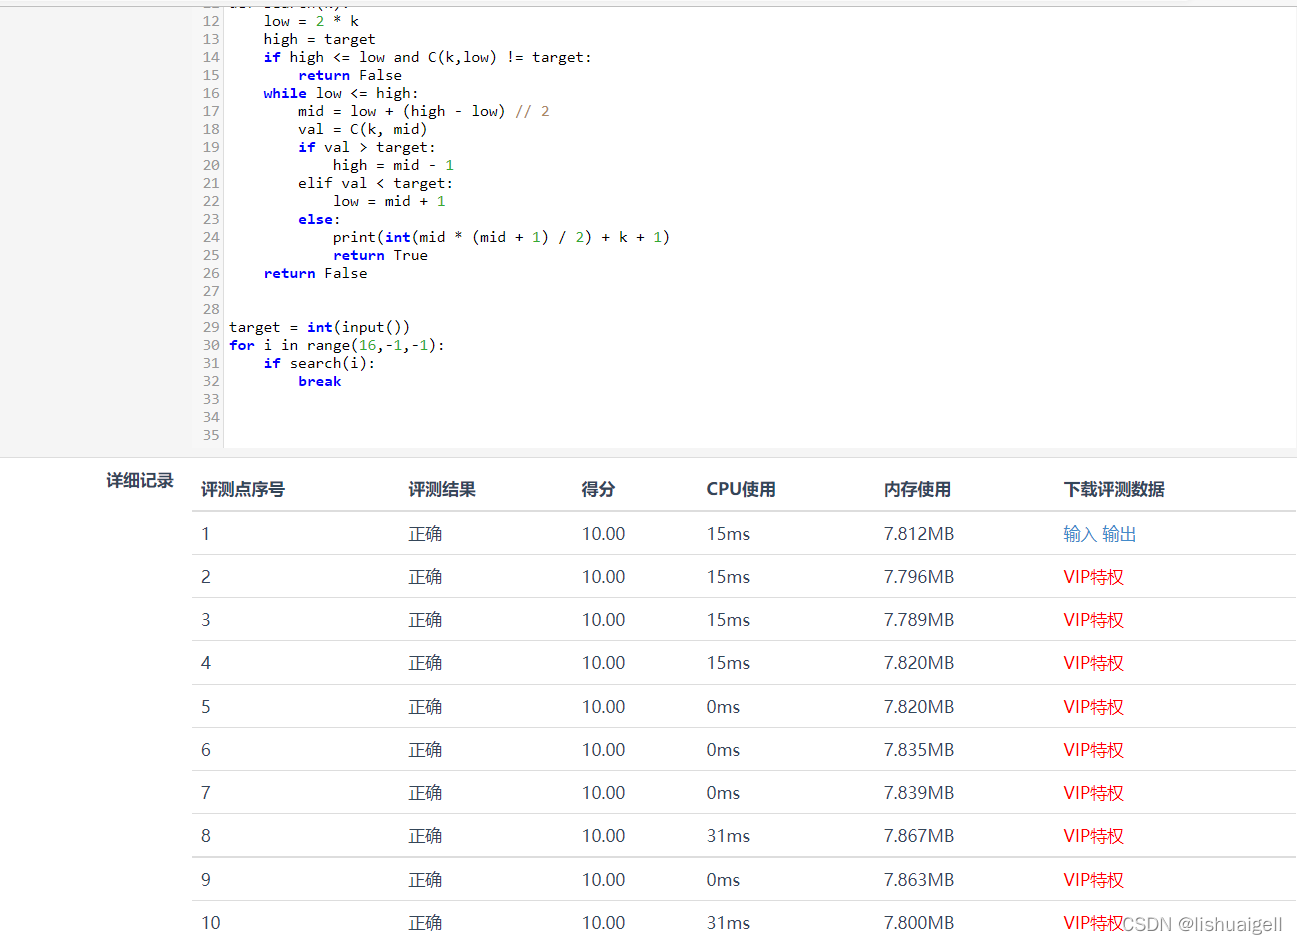Screen dimensions: 1297x944
Task: Click the 0ms CPU value in row 9
Action: 723,880
